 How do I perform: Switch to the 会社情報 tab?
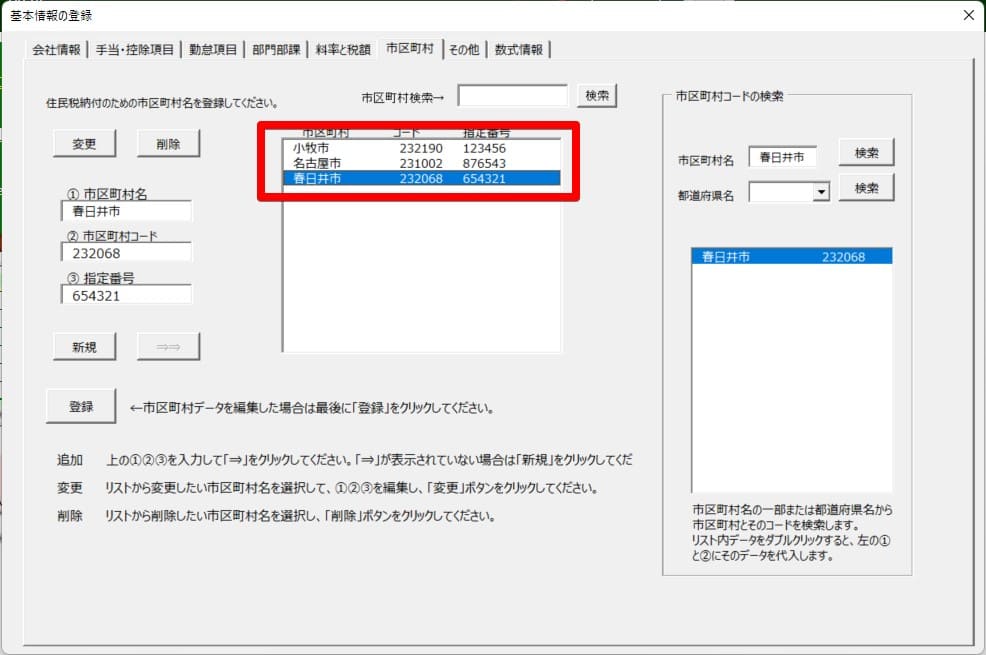point(56,49)
